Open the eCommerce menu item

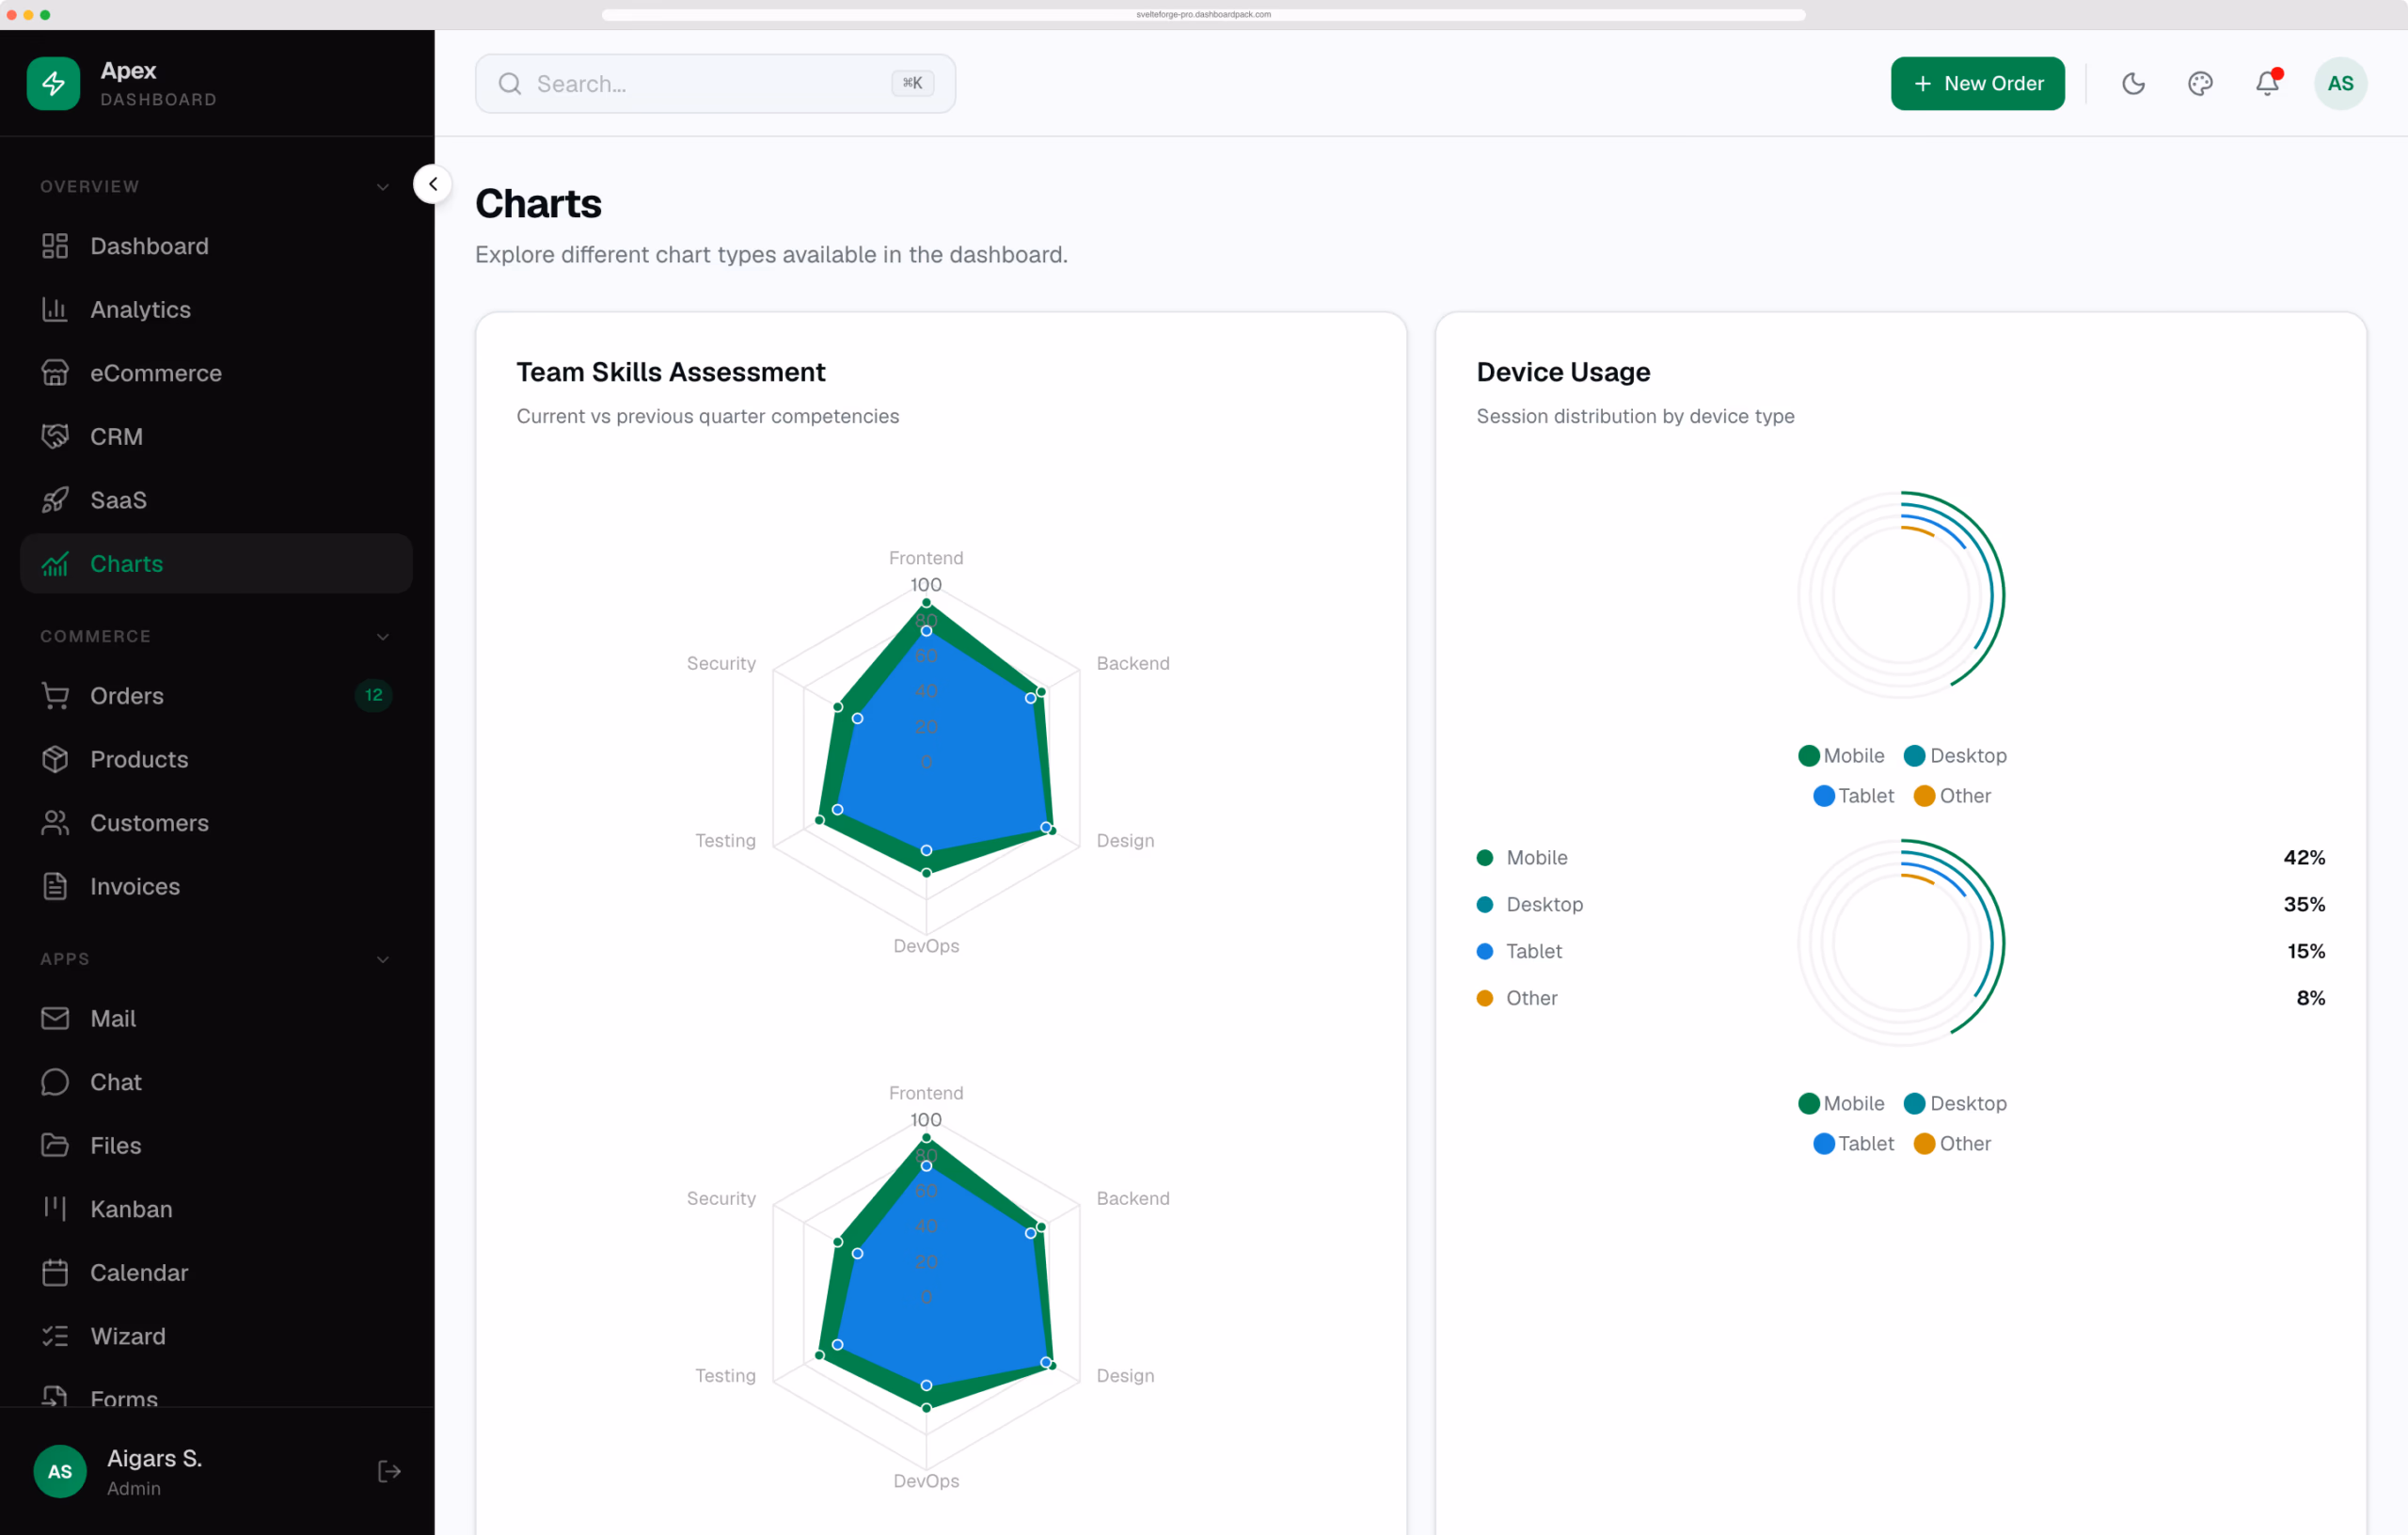(216, 373)
